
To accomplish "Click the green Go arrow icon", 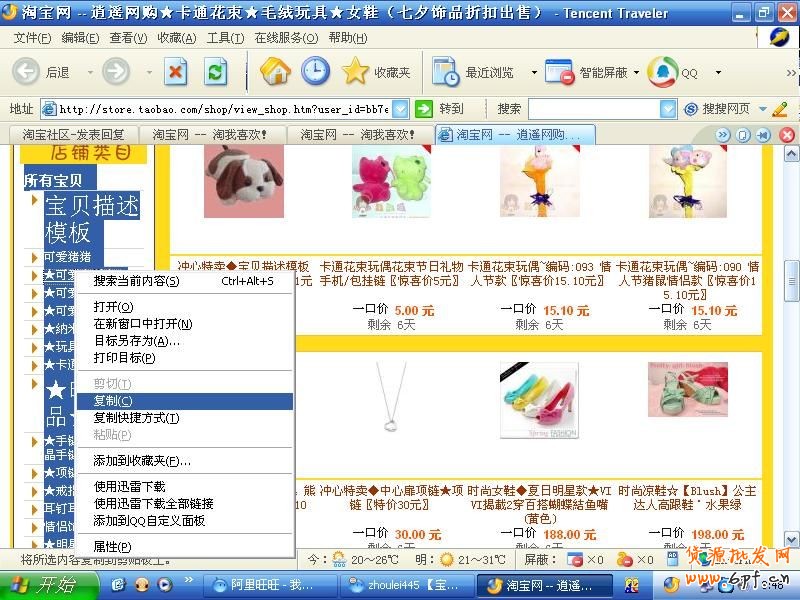I will coord(424,109).
